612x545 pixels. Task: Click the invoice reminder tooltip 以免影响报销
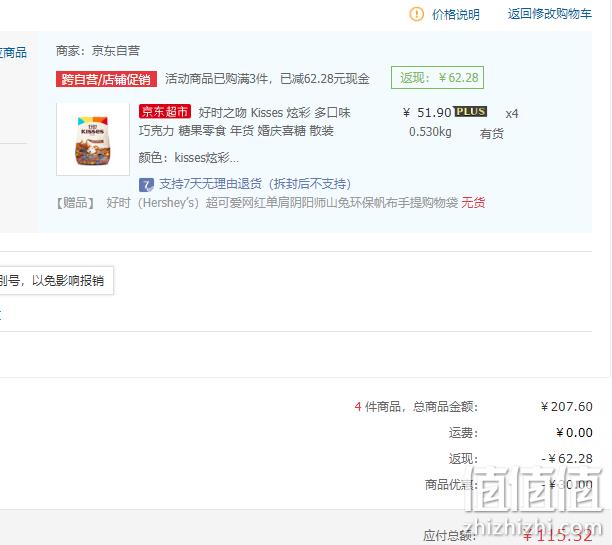click(57, 281)
